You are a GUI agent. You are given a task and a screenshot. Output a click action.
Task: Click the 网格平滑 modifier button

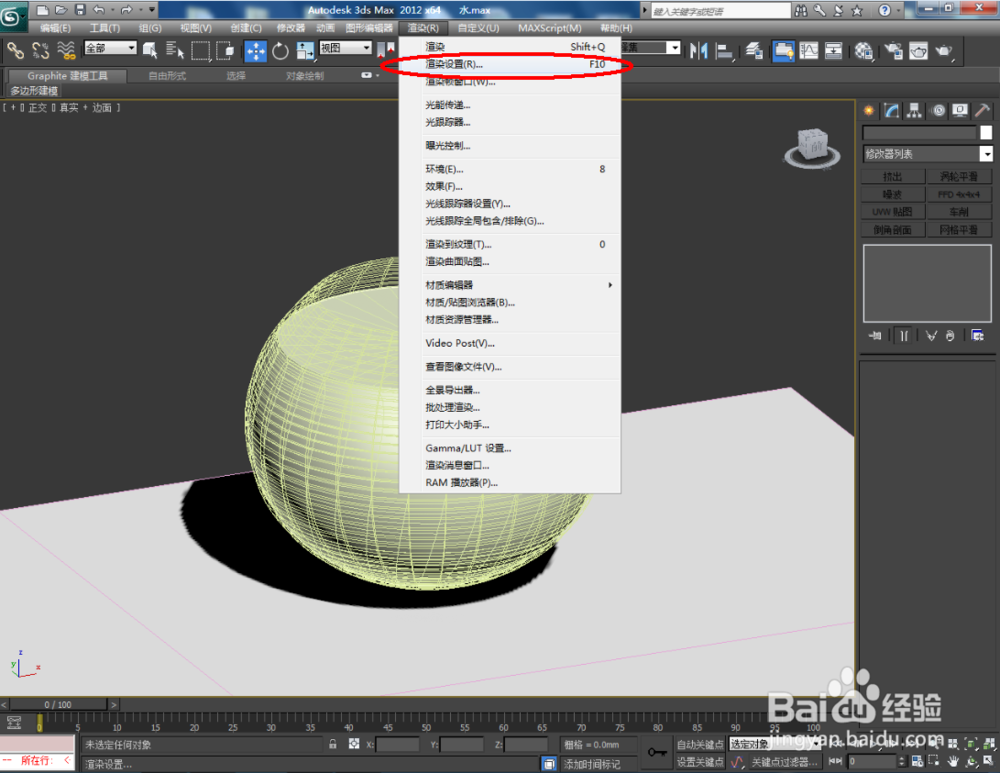(959, 230)
